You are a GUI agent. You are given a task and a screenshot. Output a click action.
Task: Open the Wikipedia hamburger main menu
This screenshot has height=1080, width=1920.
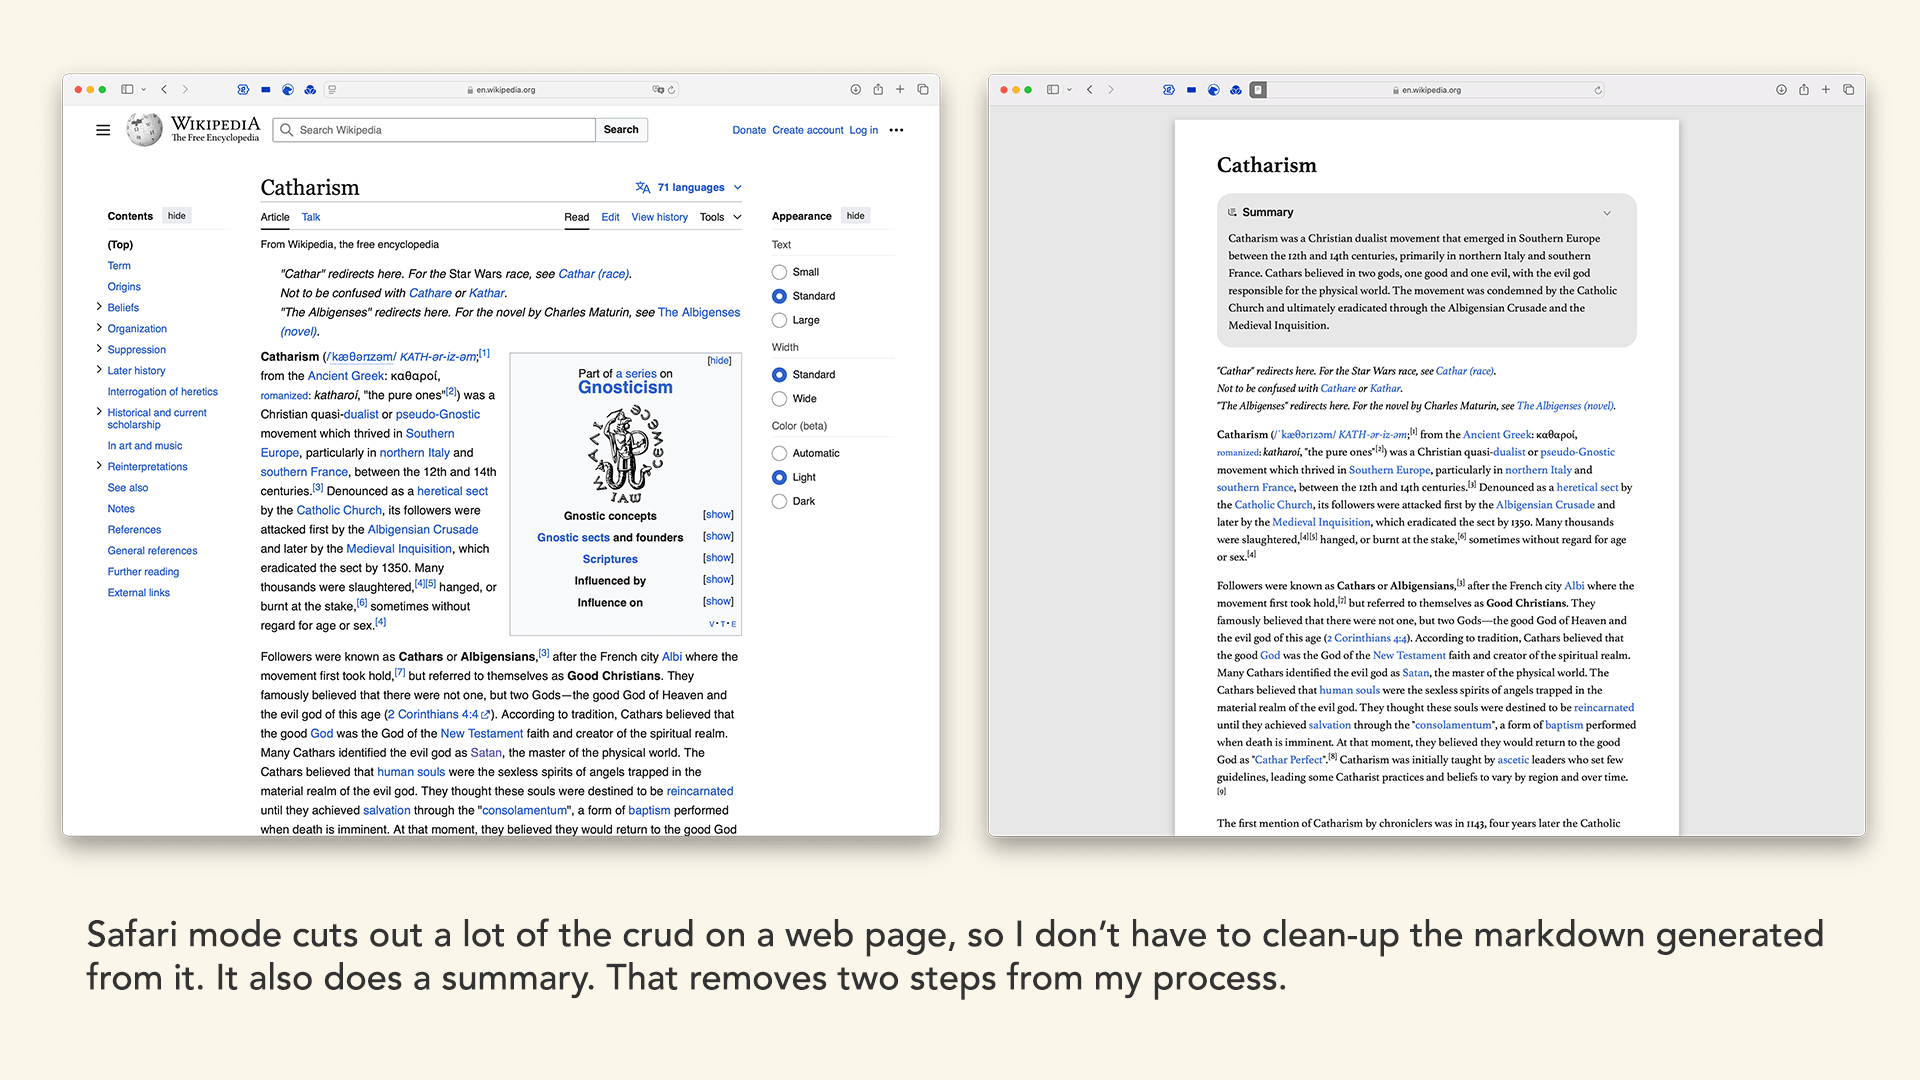[103, 130]
